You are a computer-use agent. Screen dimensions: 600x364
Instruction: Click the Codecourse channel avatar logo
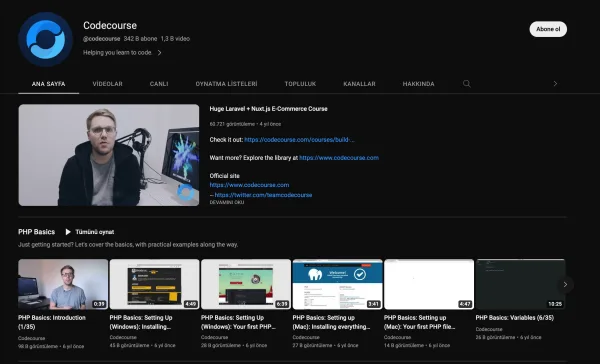point(46,39)
